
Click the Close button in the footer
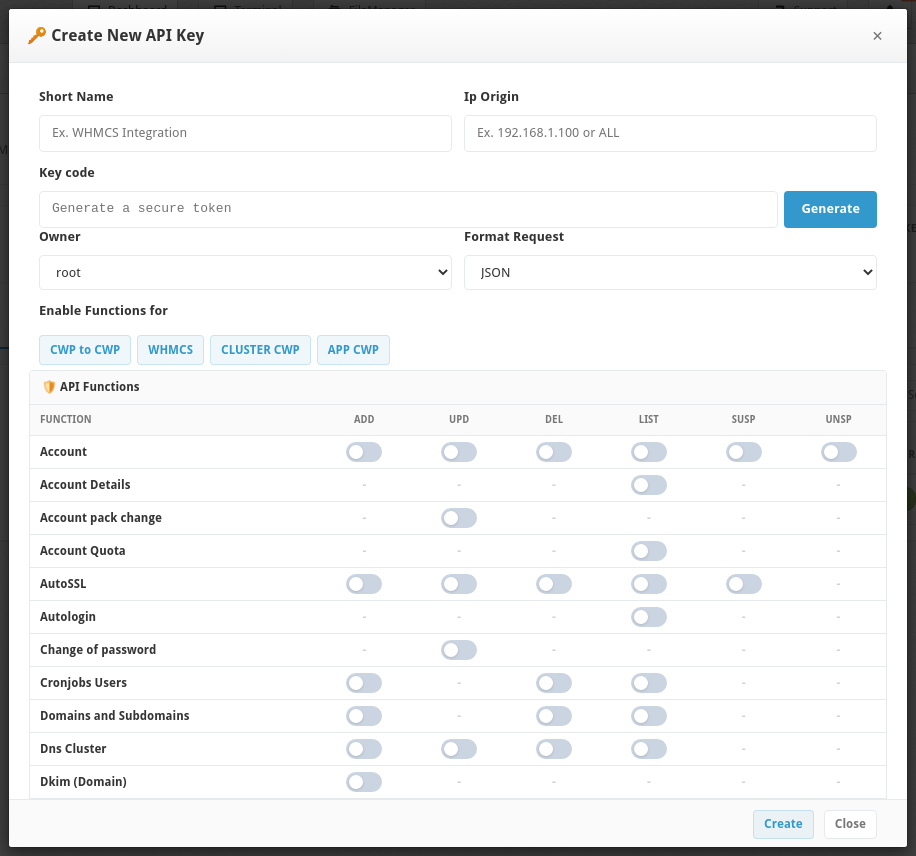(850, 824)
